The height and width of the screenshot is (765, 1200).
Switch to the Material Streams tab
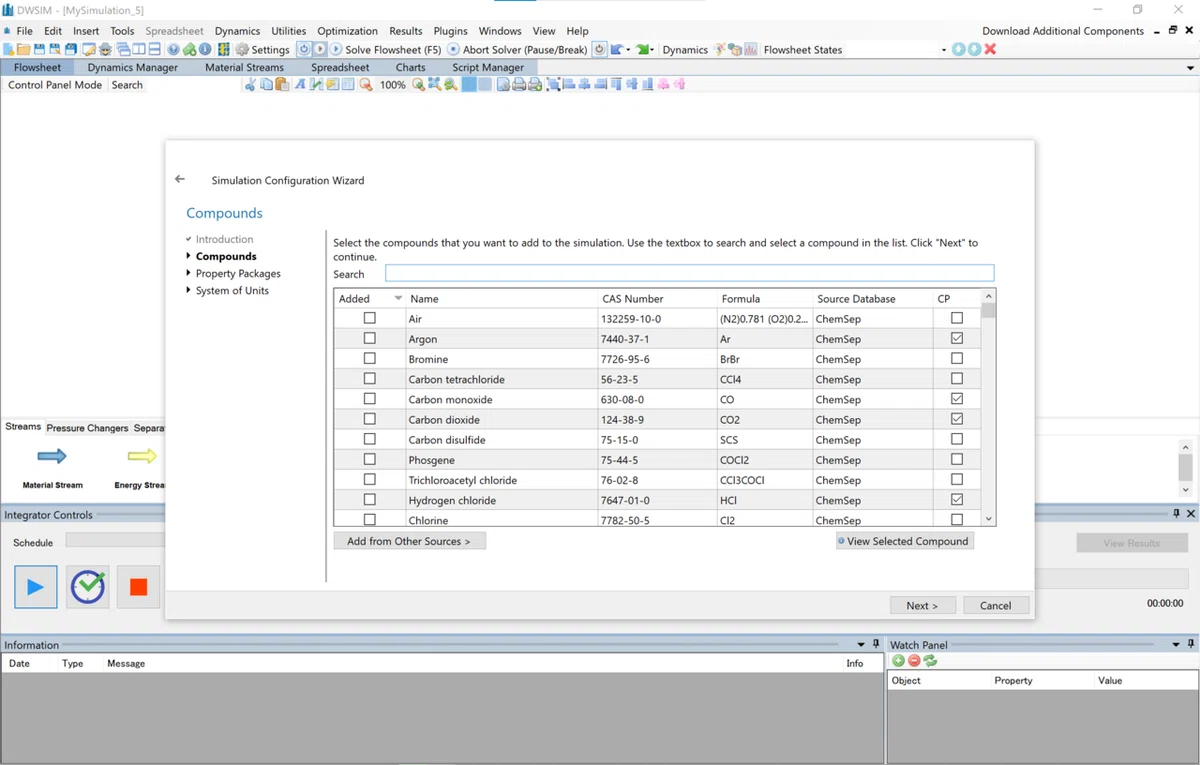pyautogui.click(x=244, y=67)
